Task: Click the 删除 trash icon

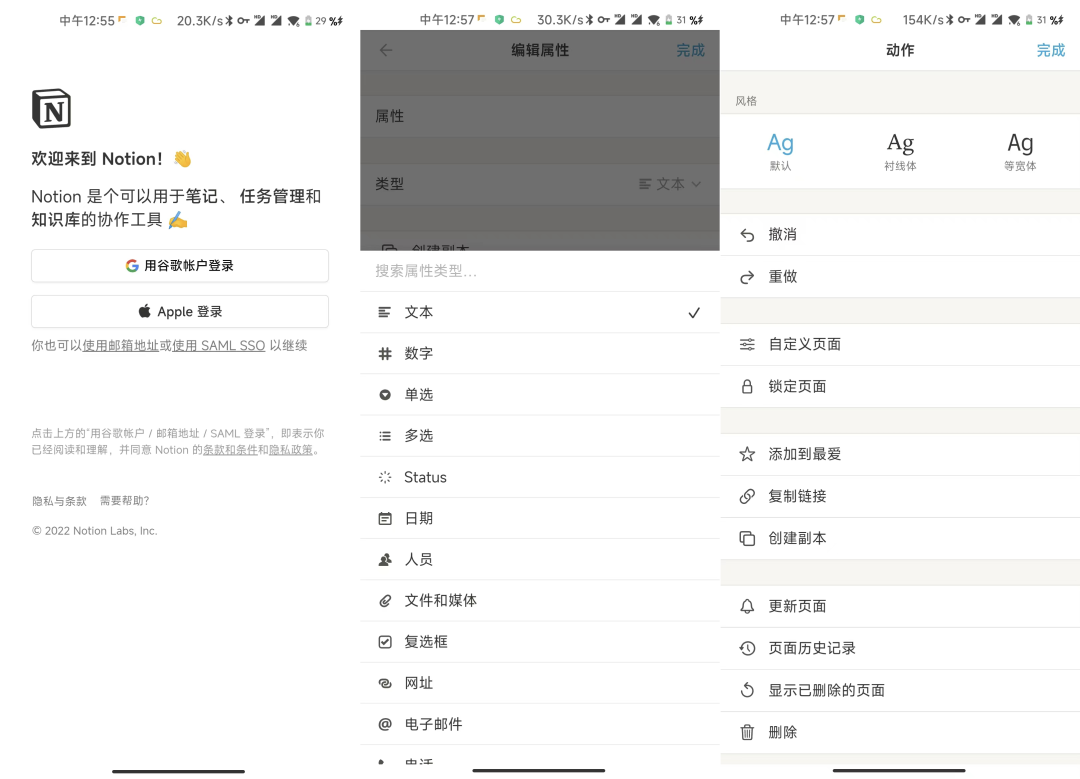Action: (747, 732)
